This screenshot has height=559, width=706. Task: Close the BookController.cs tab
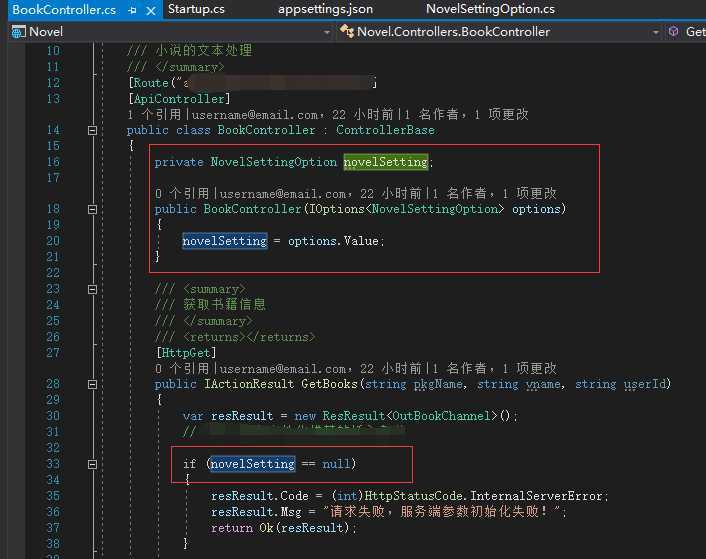point(151,10)
